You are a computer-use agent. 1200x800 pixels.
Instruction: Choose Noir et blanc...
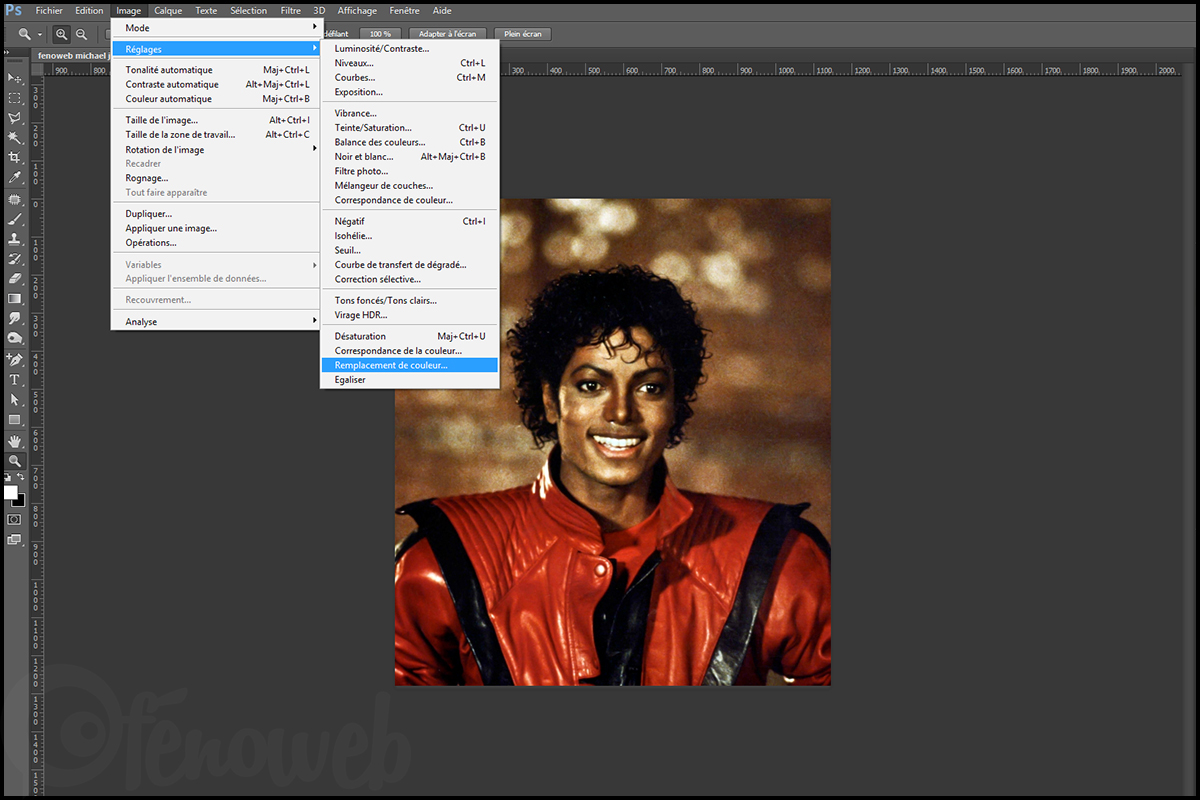click(409, 157)
